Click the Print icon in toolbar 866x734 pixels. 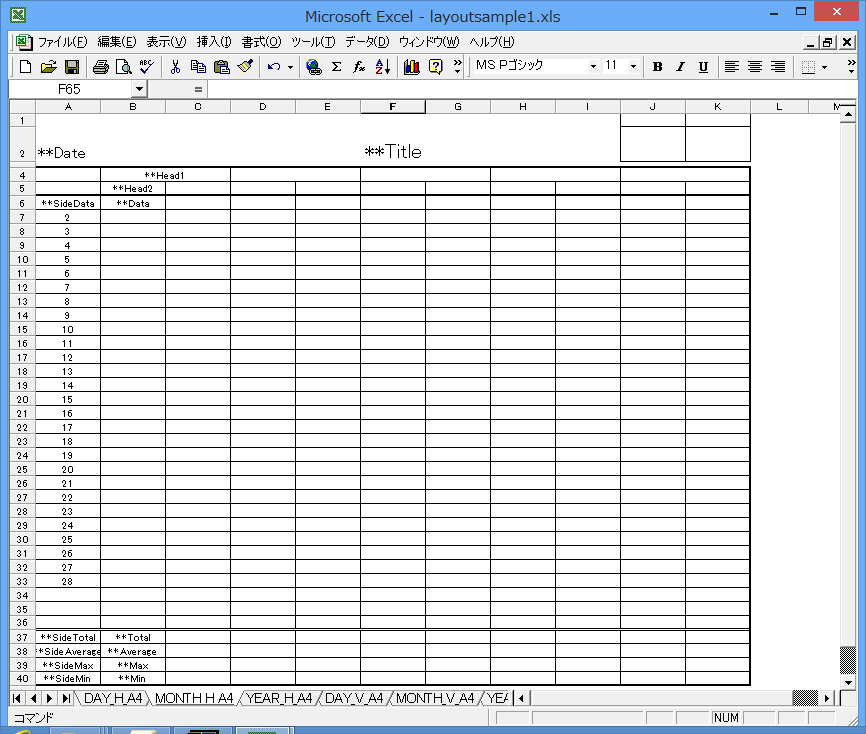(101, 67)
